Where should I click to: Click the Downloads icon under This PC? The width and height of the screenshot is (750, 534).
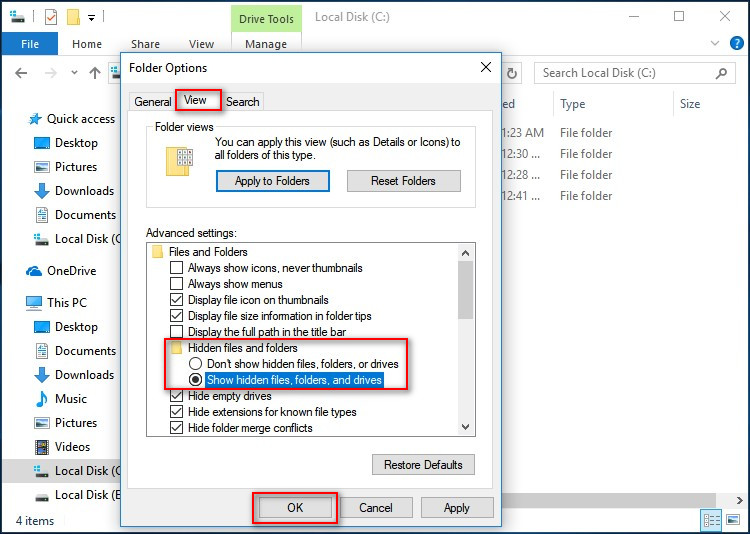click(42, 375)
